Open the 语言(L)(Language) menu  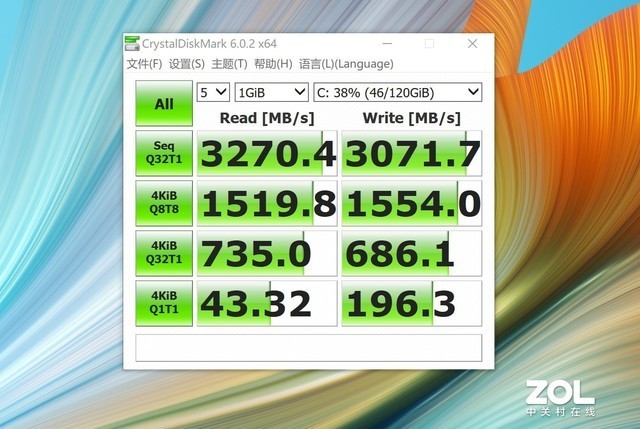346,64
